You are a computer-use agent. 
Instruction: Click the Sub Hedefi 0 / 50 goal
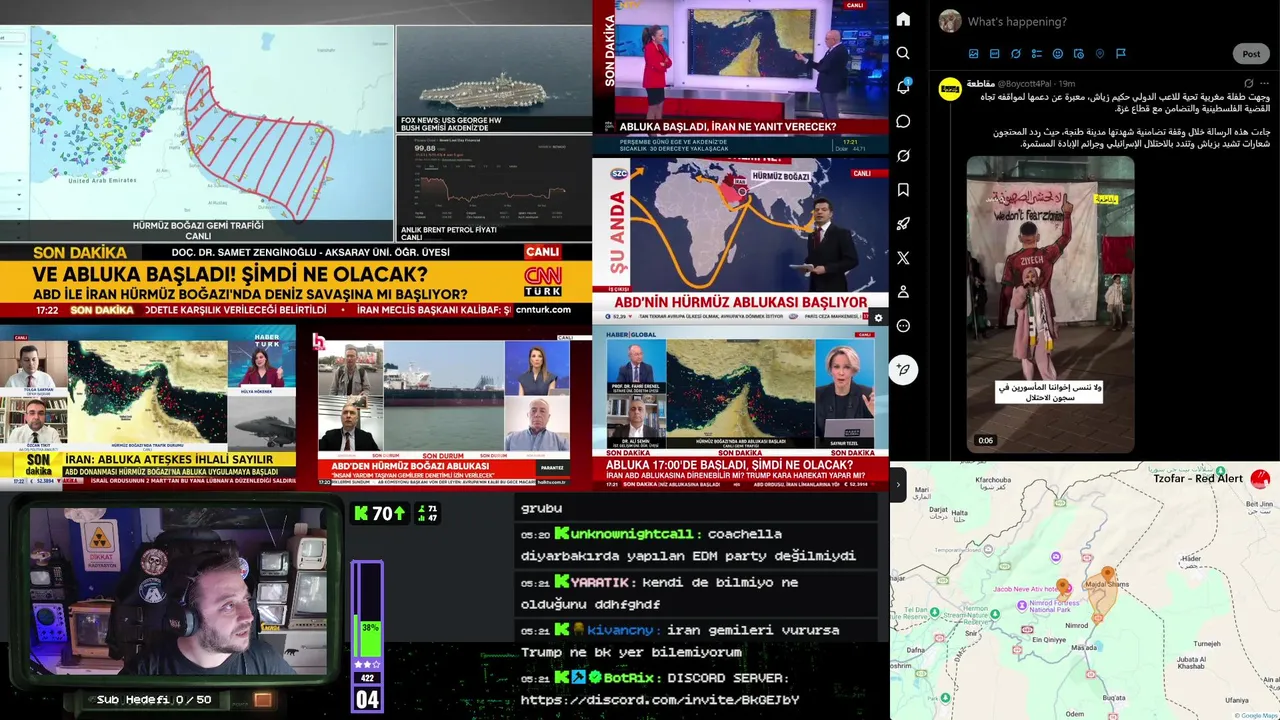154,700
